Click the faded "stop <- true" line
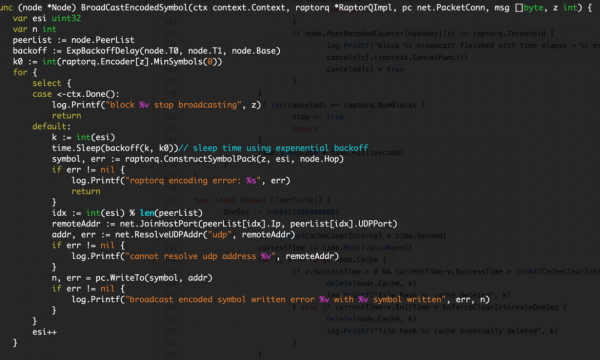This screenshot has width=600, height=360. (318, 117)
